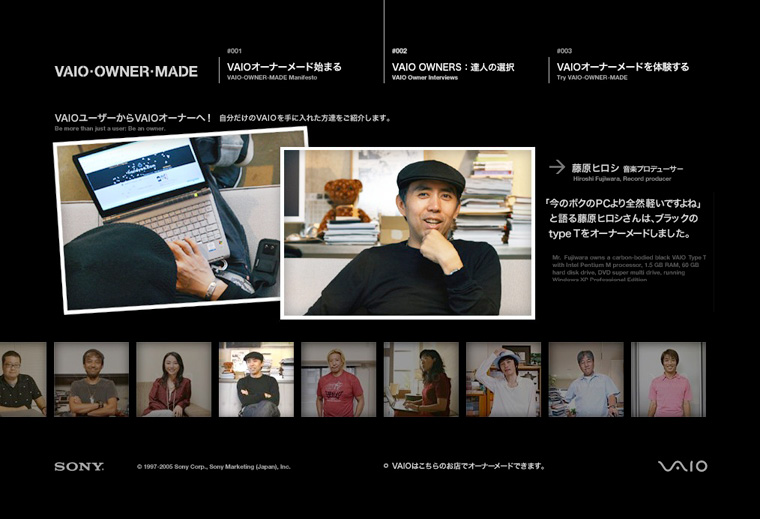Pick thumbnail of blond man in red t-shirt

point(338,379)
